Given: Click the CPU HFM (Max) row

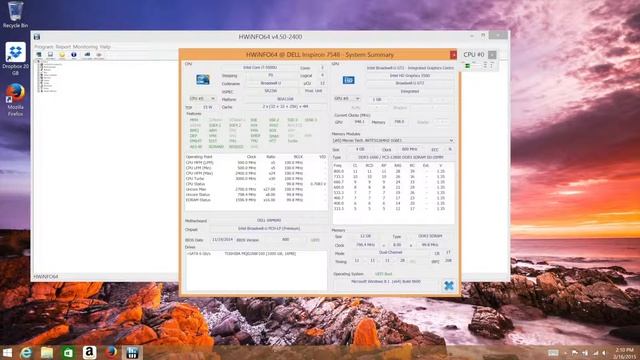Looking at the screenshot, I should coord(256,173).
